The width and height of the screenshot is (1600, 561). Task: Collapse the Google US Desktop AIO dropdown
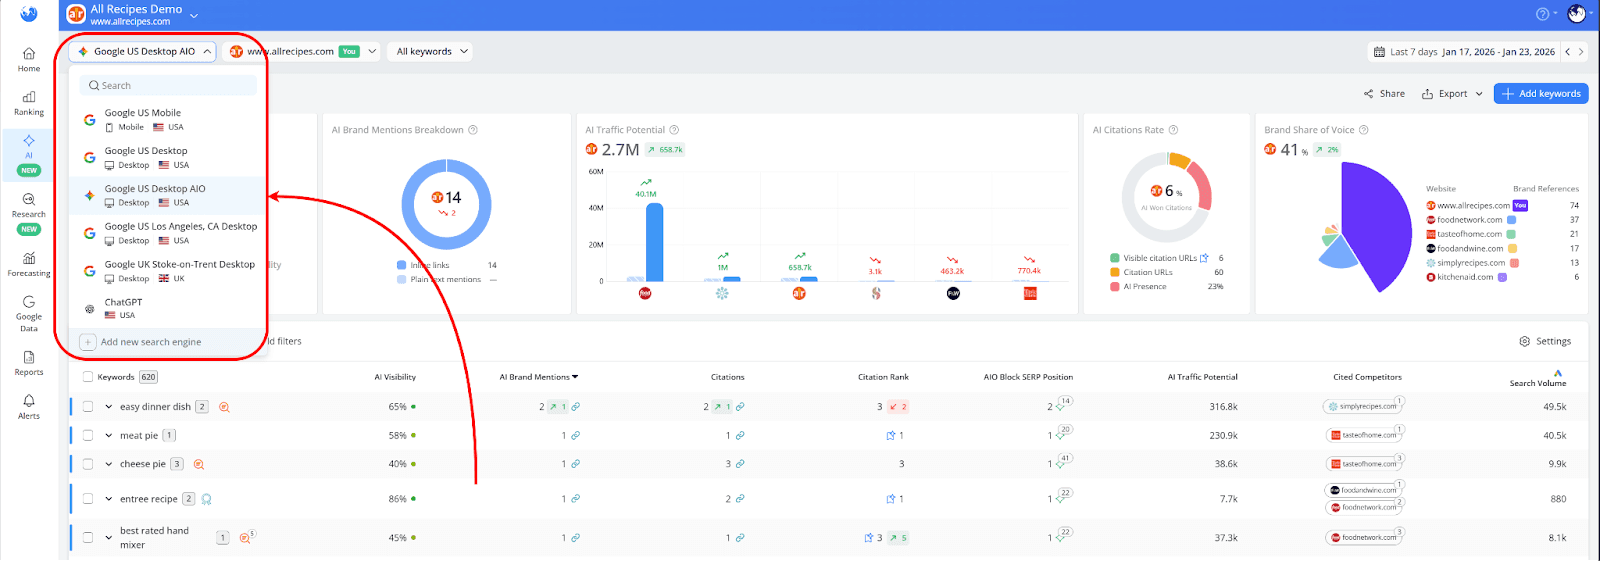[143, 51]
